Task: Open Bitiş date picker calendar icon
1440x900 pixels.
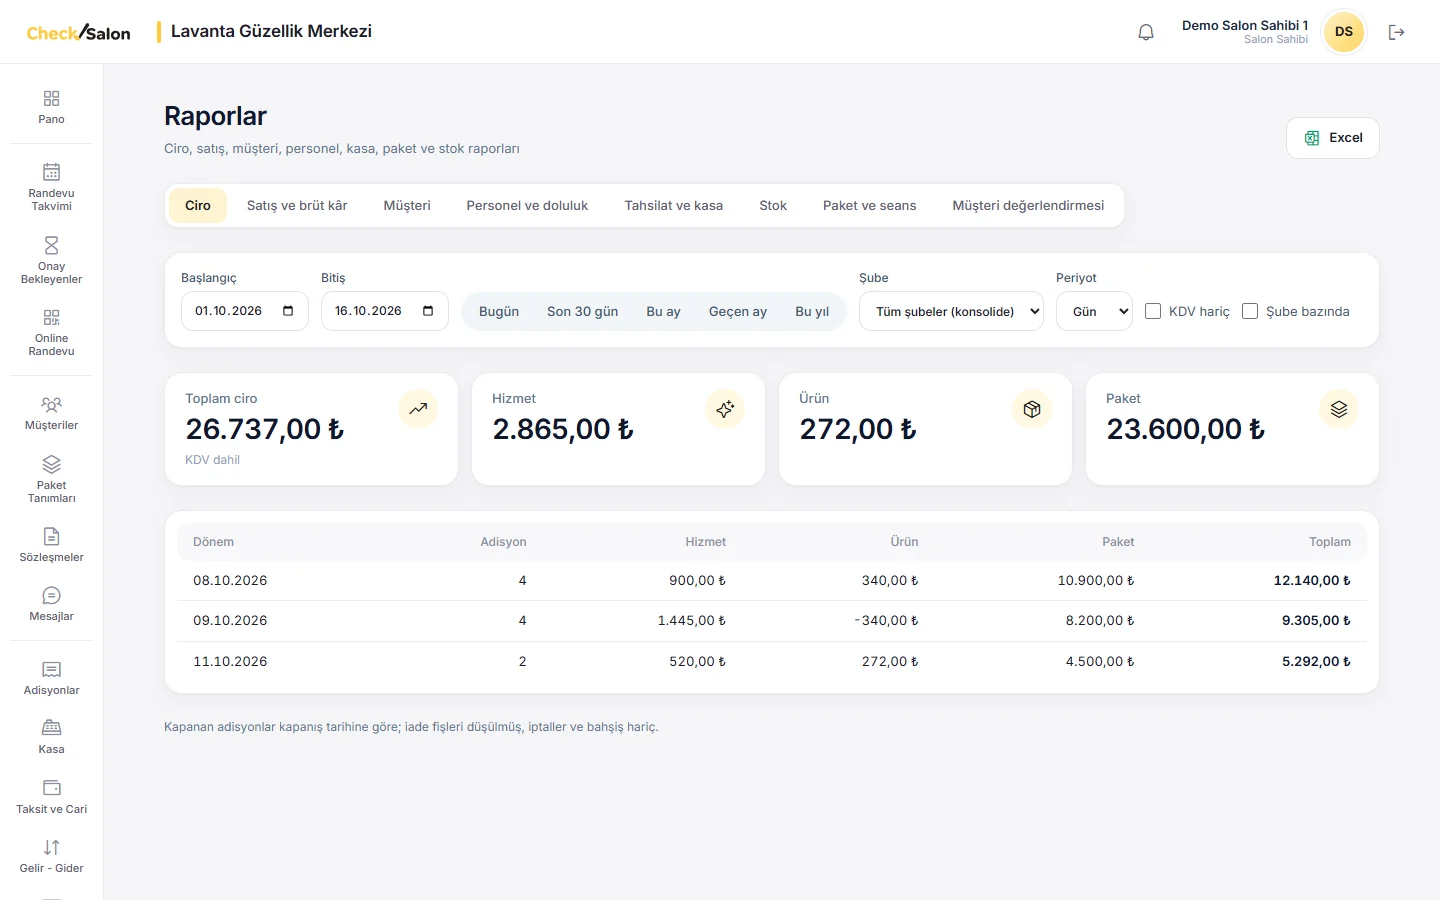Action: click(x=428, y=311)
